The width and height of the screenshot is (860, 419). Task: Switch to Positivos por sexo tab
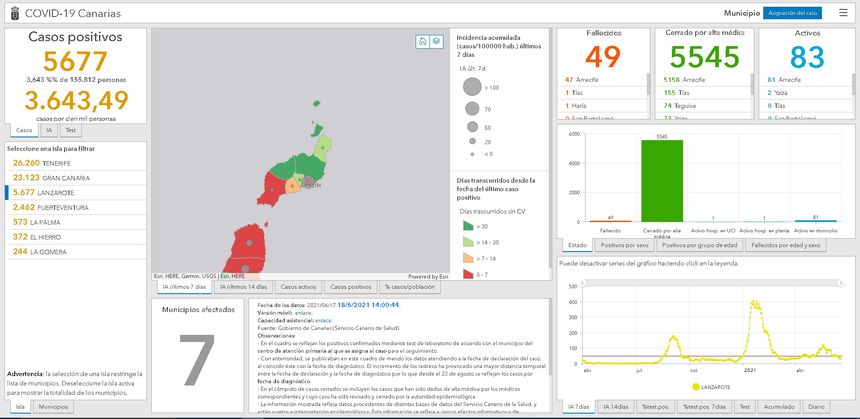[x=625, y=245]
